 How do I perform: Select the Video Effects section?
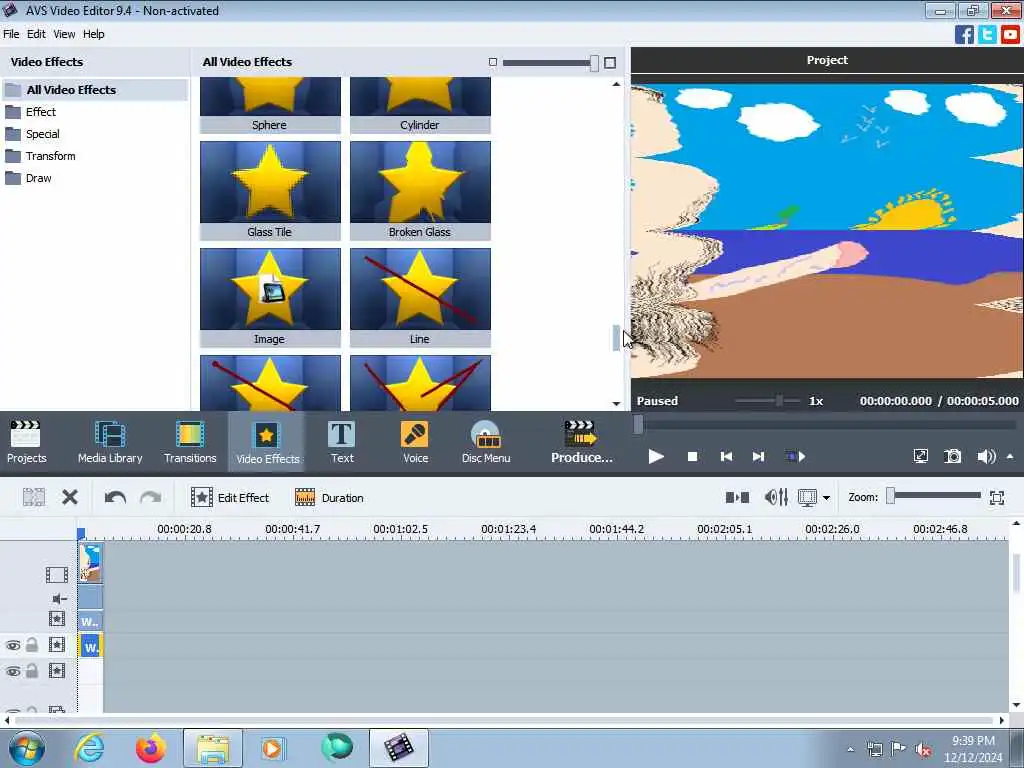pos(267,442)
